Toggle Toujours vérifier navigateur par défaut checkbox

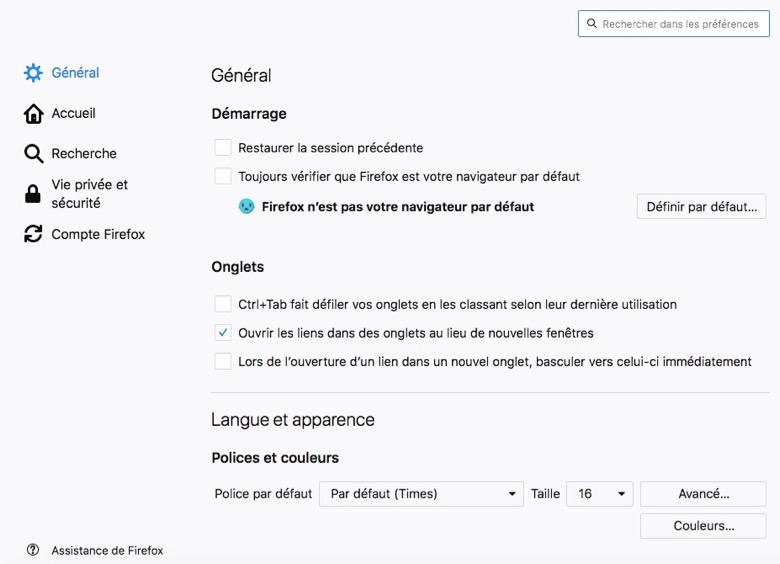tap(222, 176)
